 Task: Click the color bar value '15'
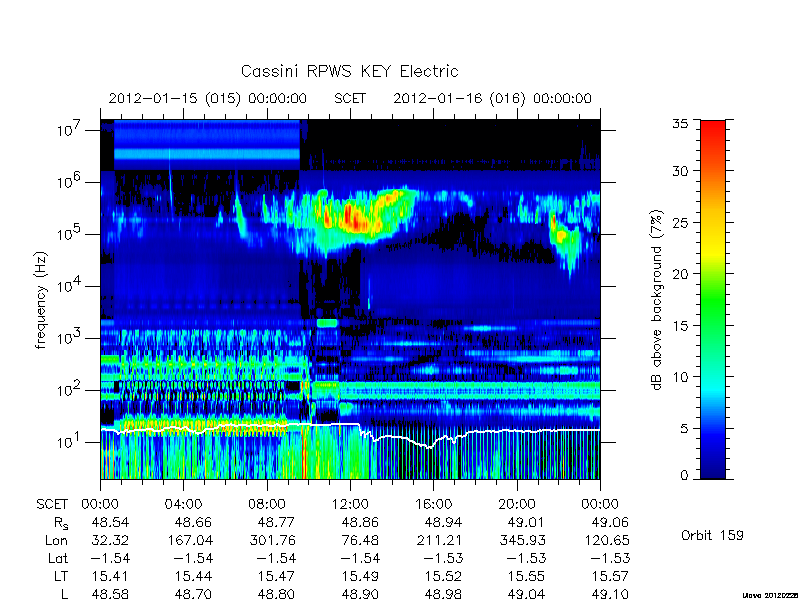[680, 325]
